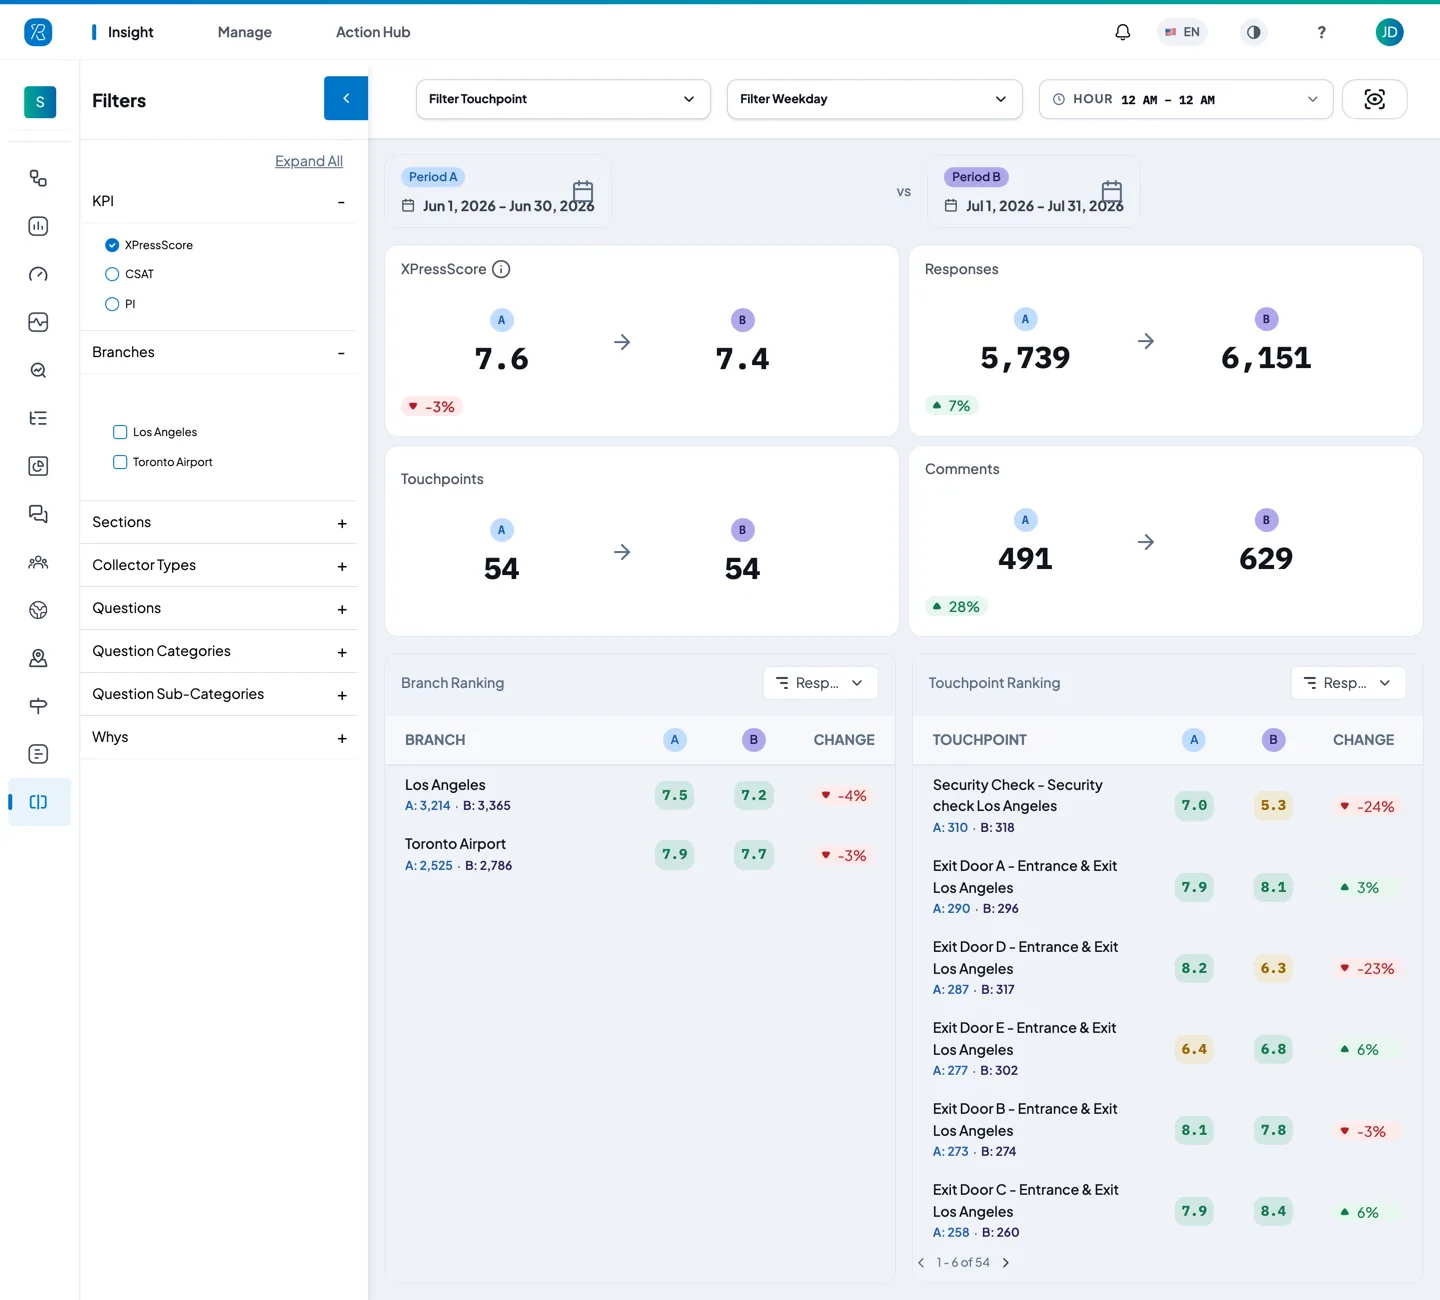This screenshot has width=1440, height=1300.
Task: Open the help question mark icon
Action: [x=1321, y=32]
